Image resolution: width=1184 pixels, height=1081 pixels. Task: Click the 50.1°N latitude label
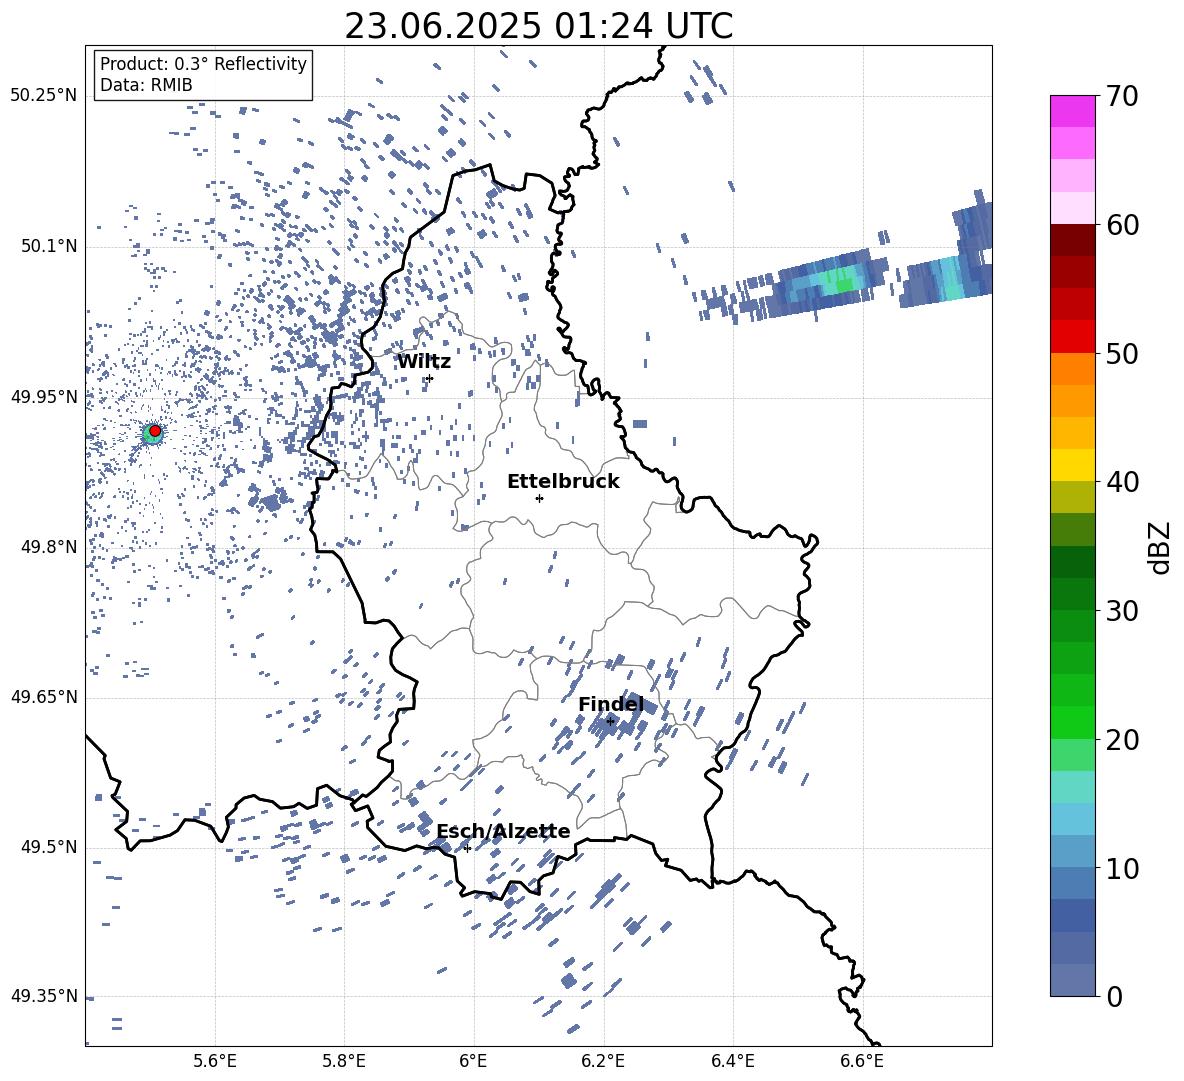50,246
